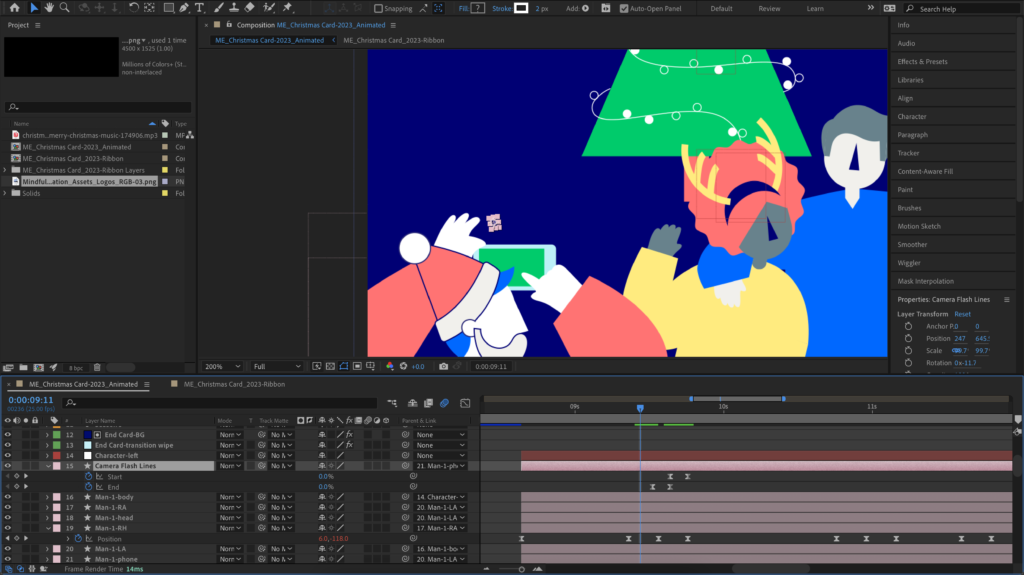
Task: Select the Puppet Pin tool
Action: [287, 8]
